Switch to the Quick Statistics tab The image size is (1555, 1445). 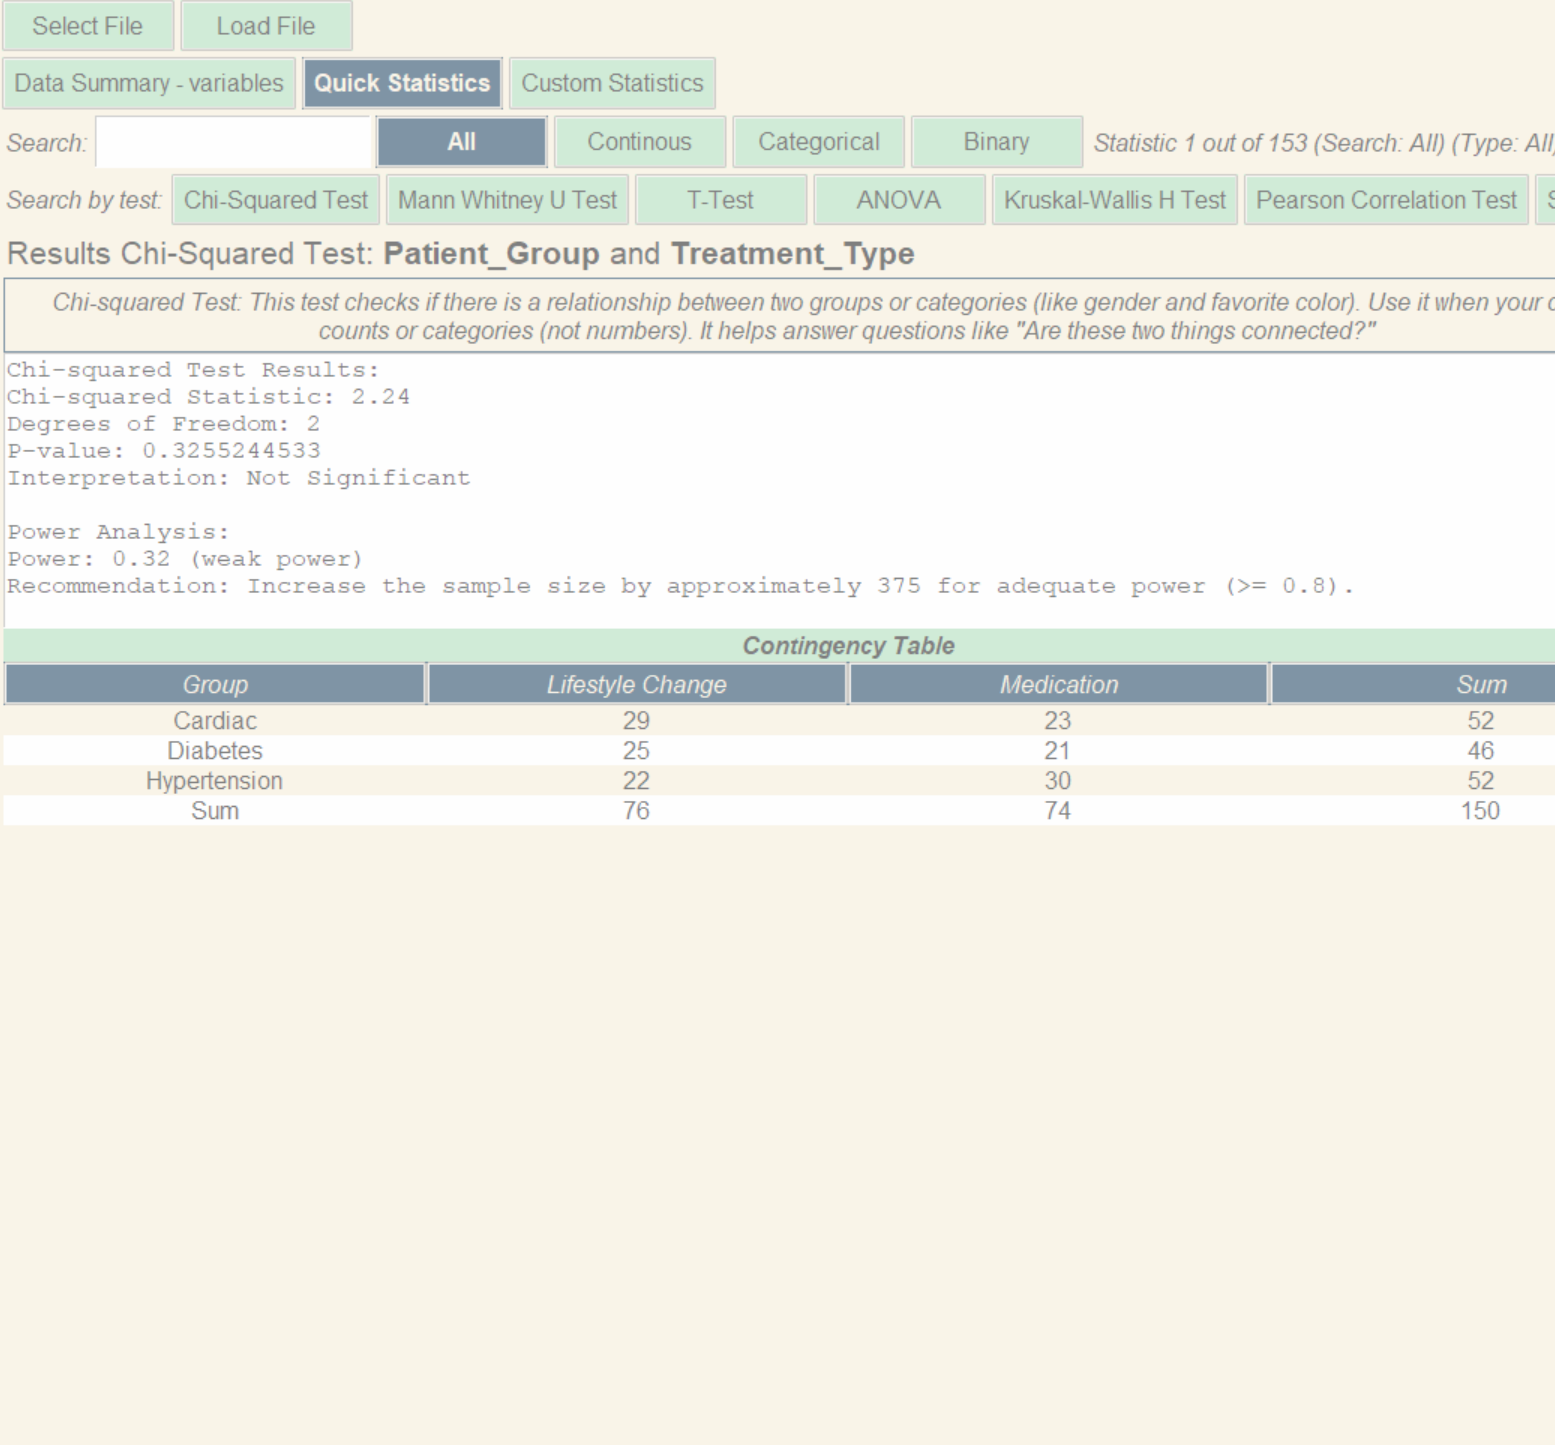(402, 83)
